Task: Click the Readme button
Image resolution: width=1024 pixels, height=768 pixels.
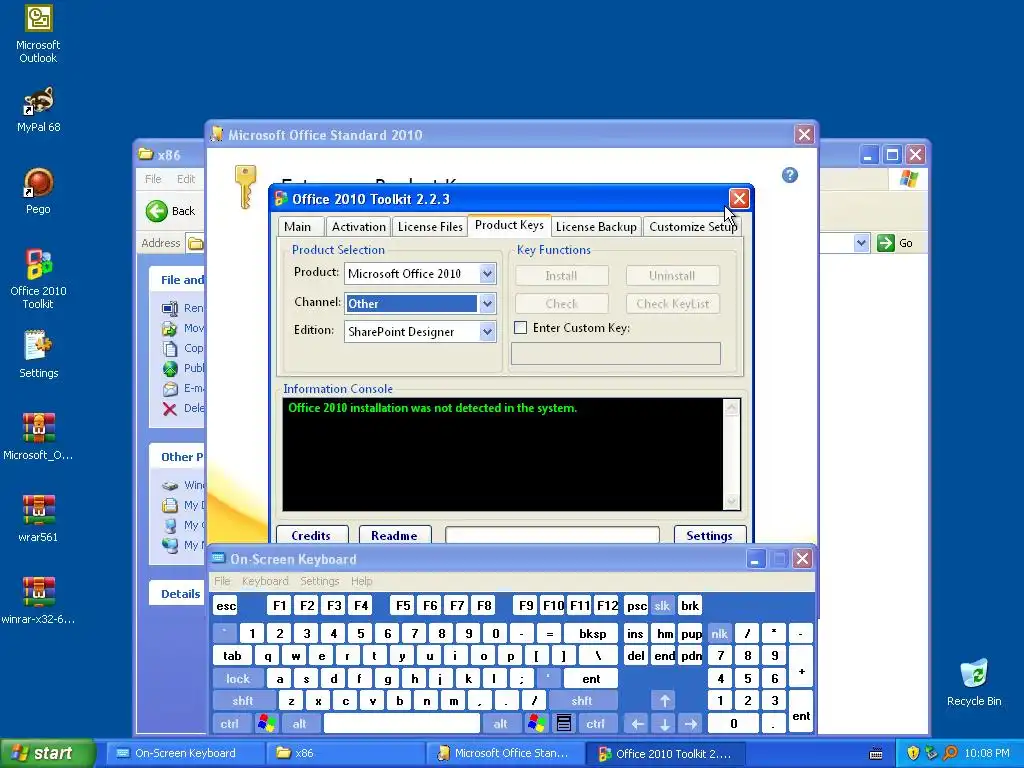Action: pos(394,535)
